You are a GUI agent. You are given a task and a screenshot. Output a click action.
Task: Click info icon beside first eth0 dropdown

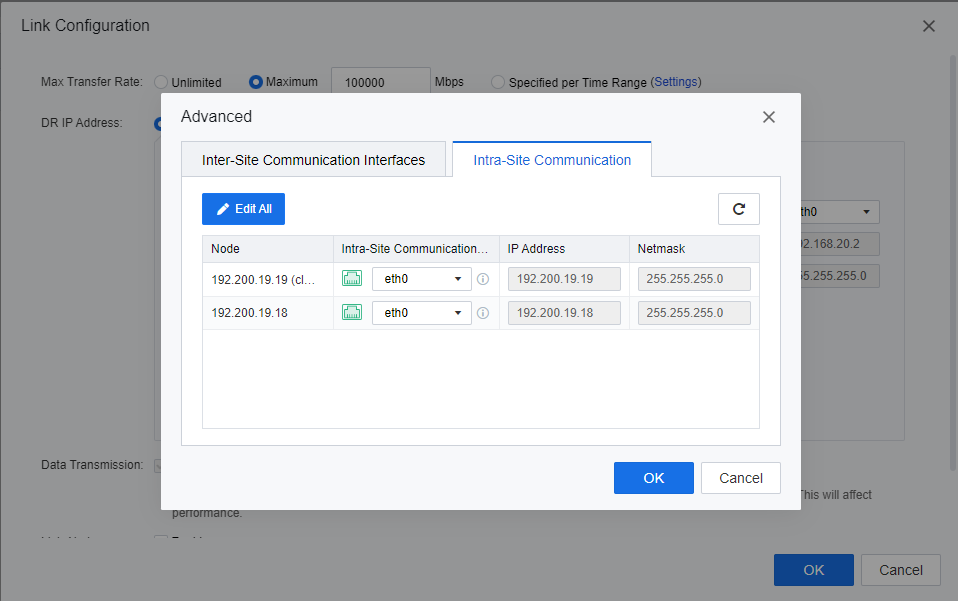[x=483, y=280]
